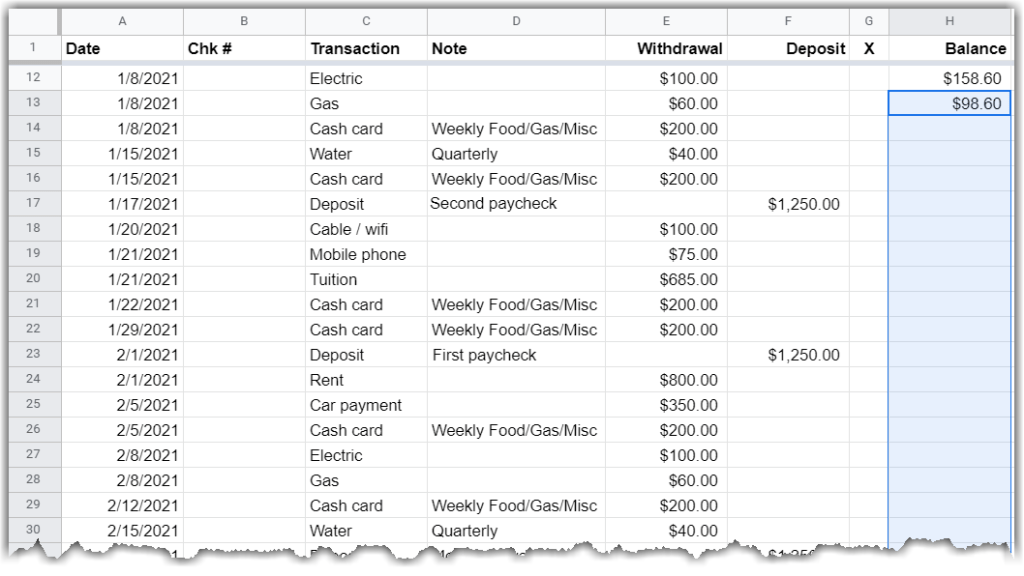The height and width of the screenshot is (576, 1024).
Task: Click the Quarterly note beside Water on row 15
Action: [x=516, y=154]
